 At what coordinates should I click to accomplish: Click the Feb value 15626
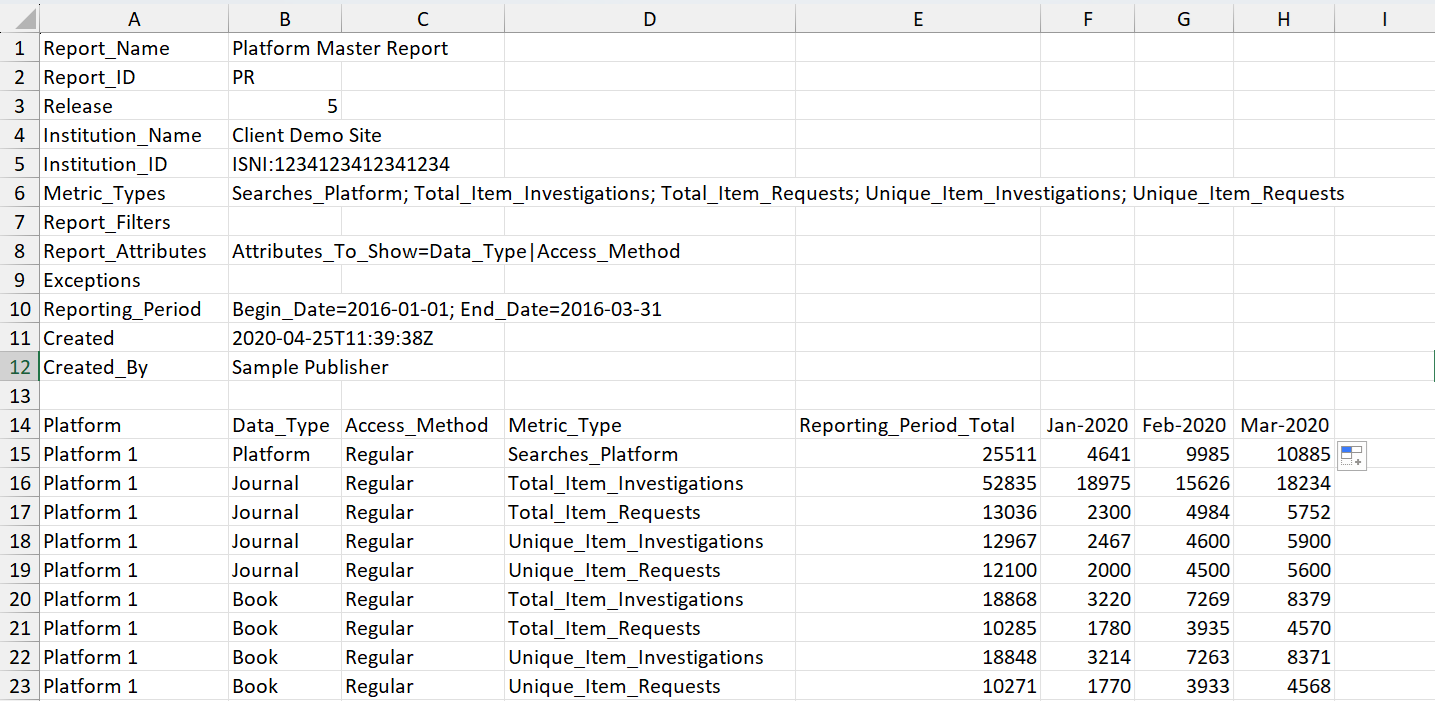1184,483
